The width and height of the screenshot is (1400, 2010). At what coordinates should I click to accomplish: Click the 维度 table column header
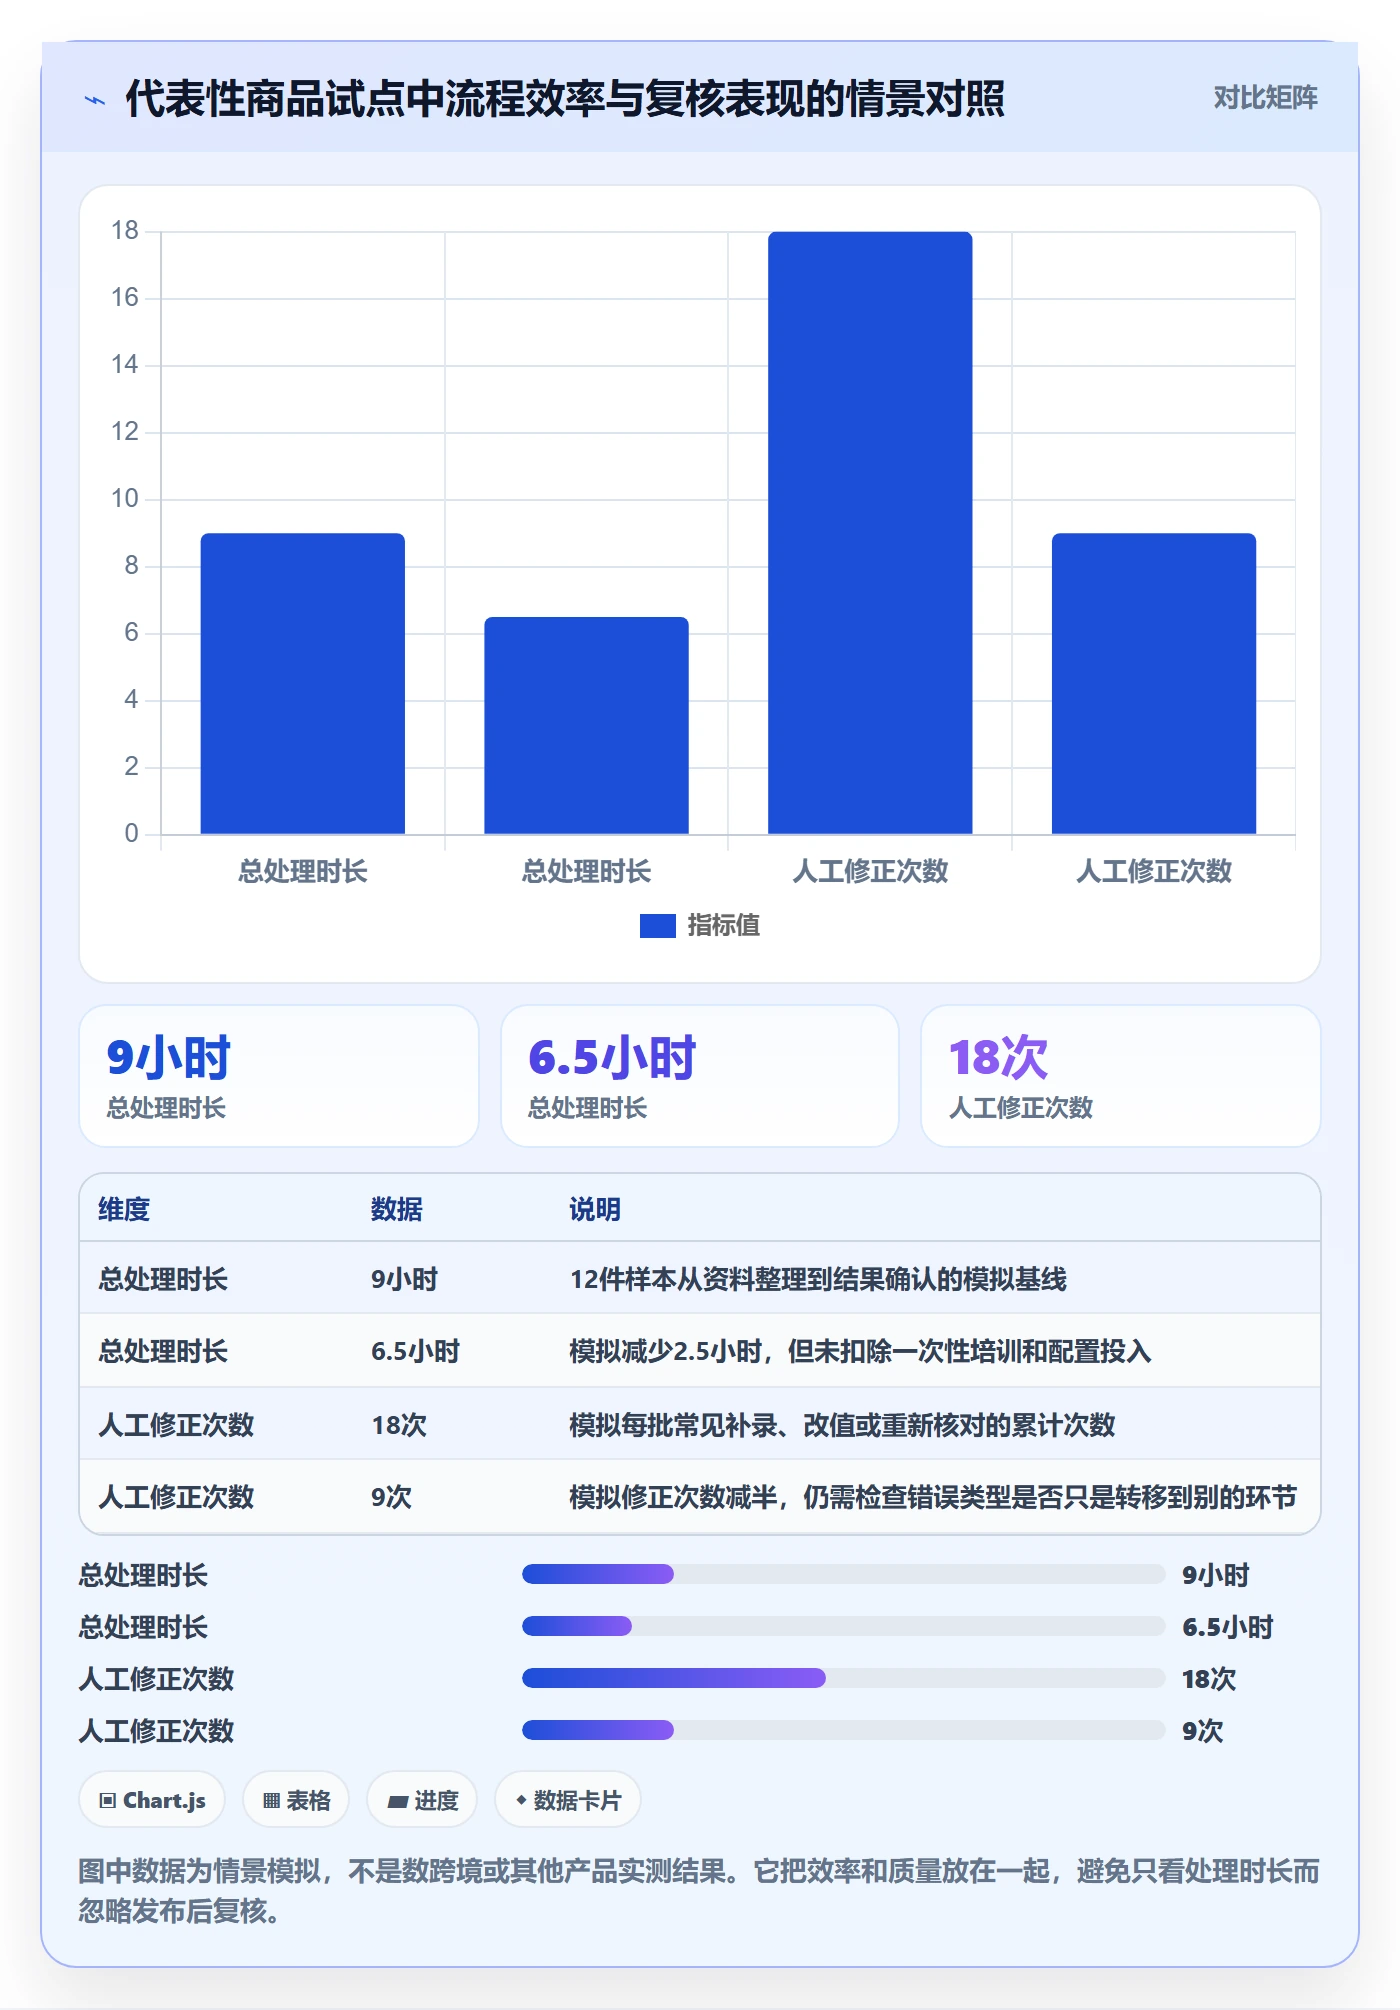tap(124, 1209)
